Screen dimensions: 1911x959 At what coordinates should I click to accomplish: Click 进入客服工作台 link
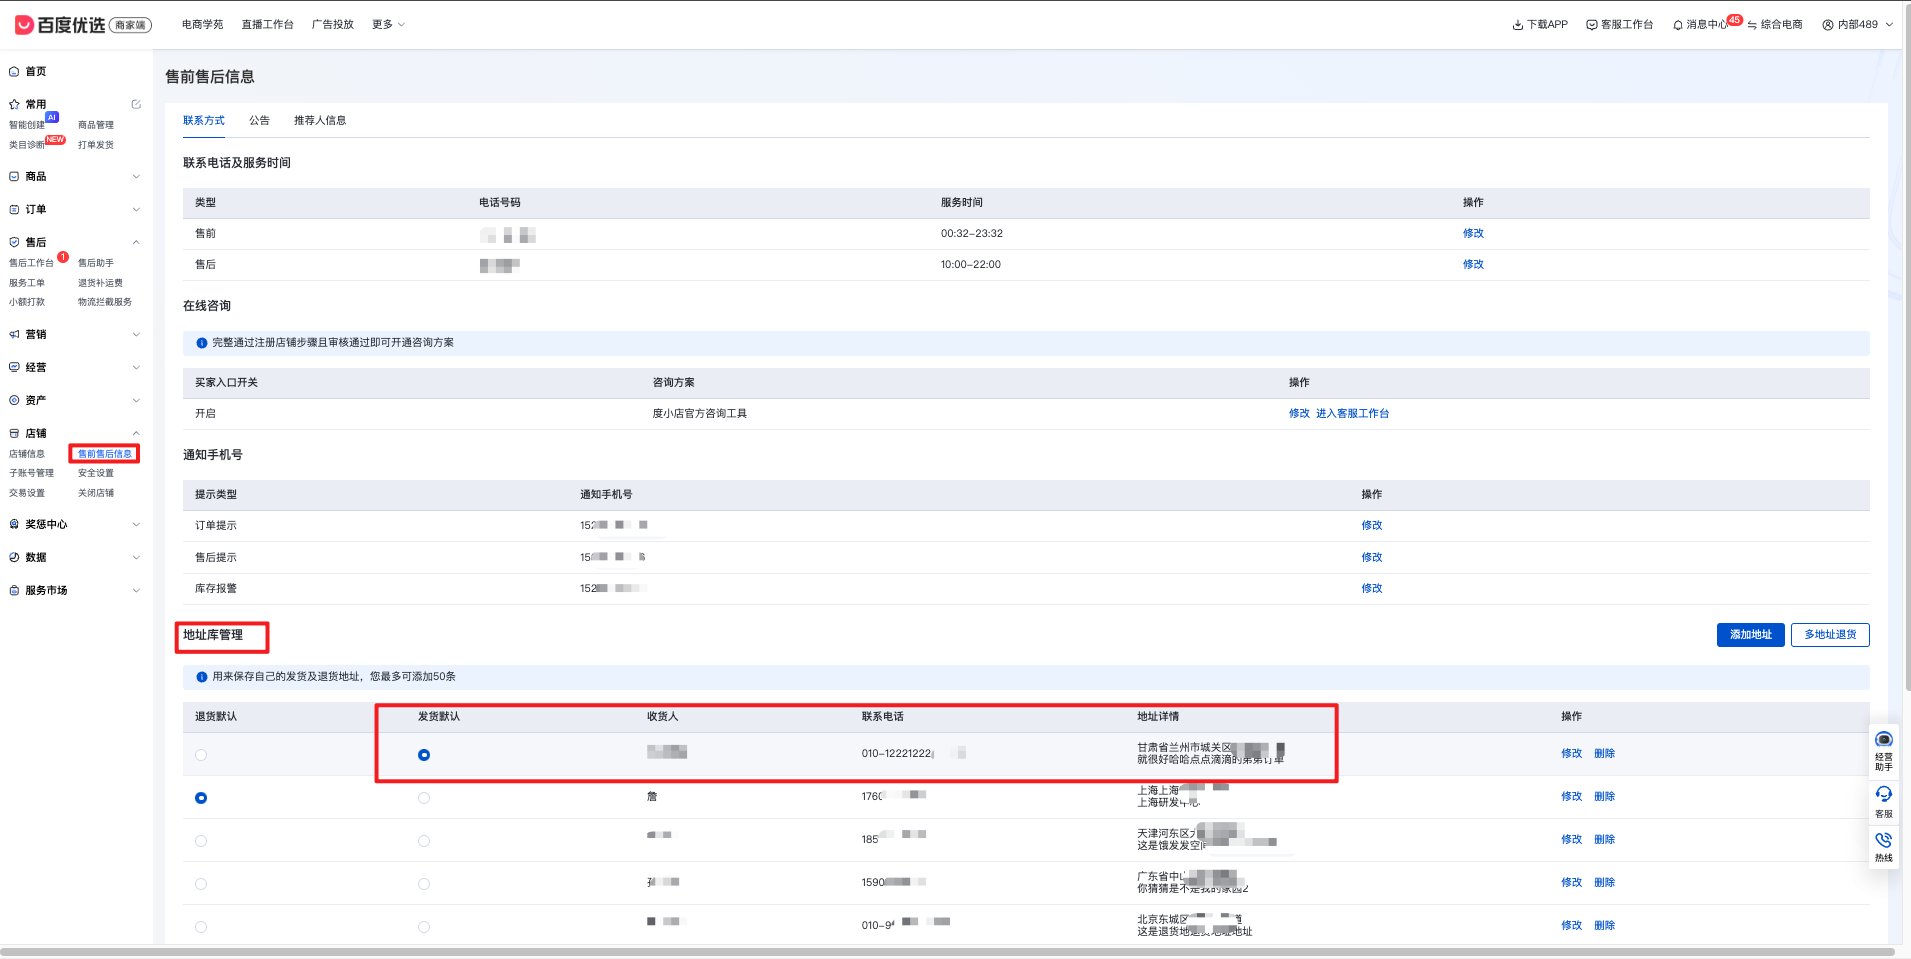pyautogui.click(x=1352, y=414)
